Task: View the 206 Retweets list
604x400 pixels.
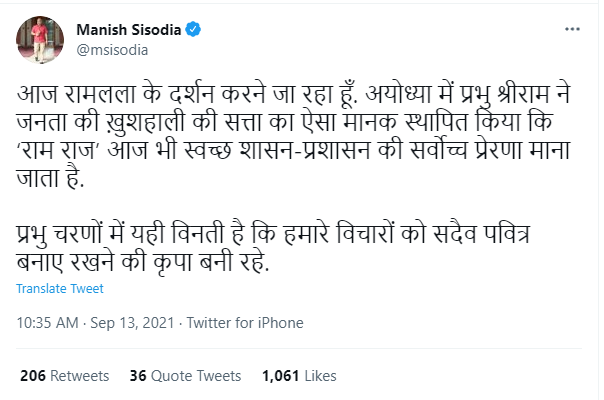Action: (x=65, y=376)
